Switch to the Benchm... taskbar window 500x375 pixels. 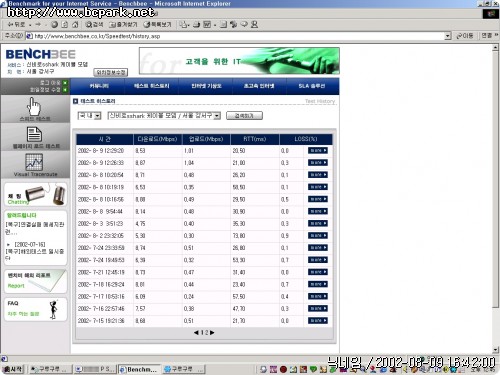pyautogui.click(x=139, y=369)
